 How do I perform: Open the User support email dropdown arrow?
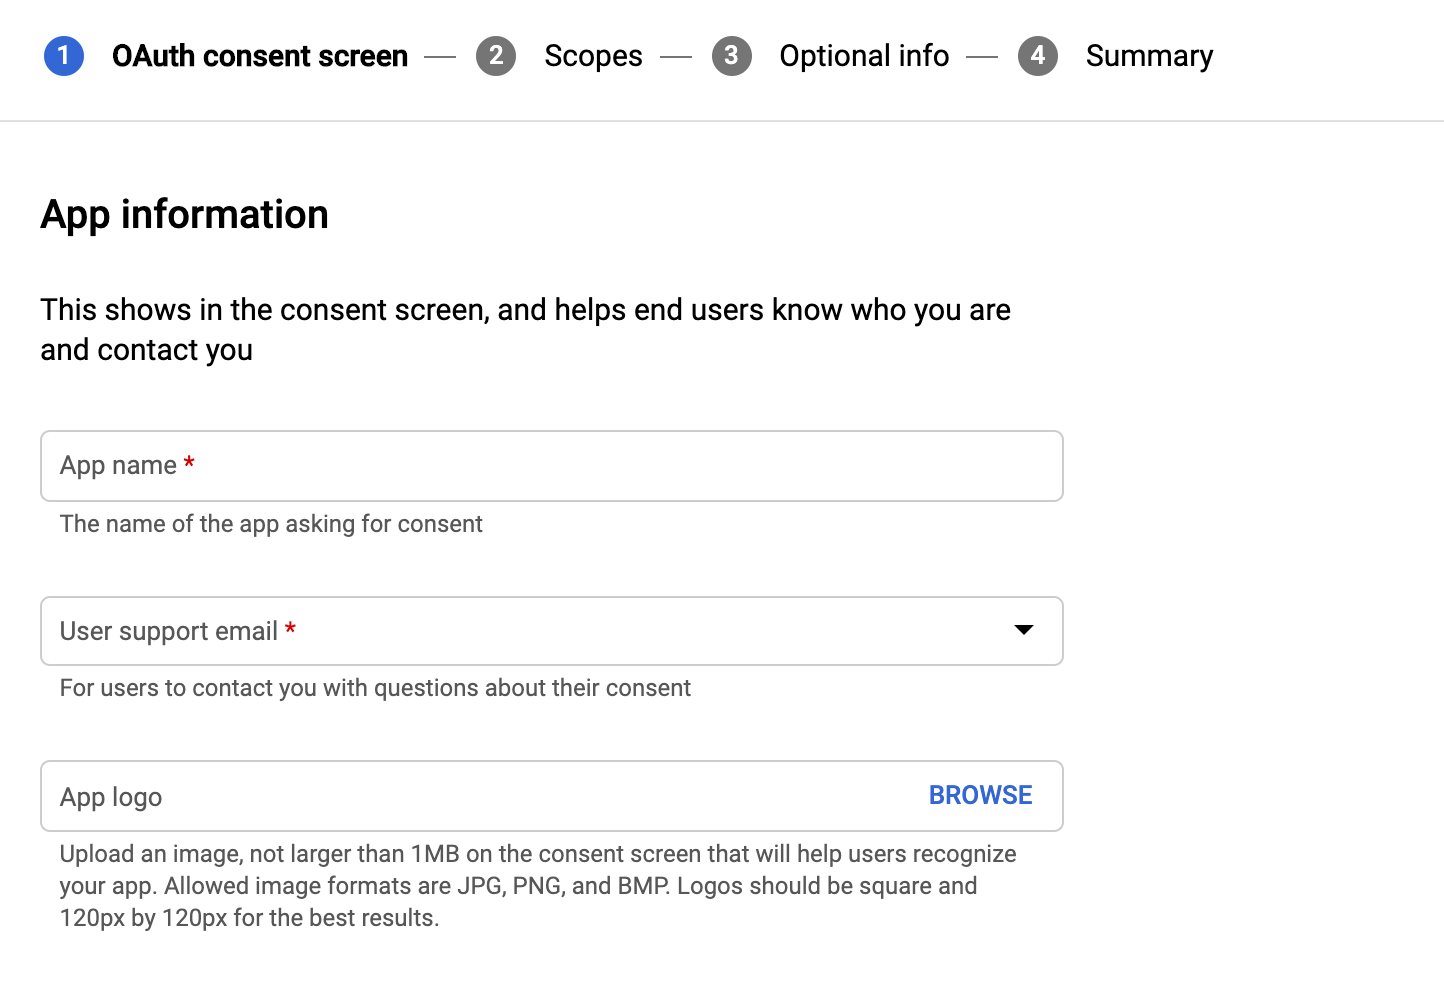1023,630
